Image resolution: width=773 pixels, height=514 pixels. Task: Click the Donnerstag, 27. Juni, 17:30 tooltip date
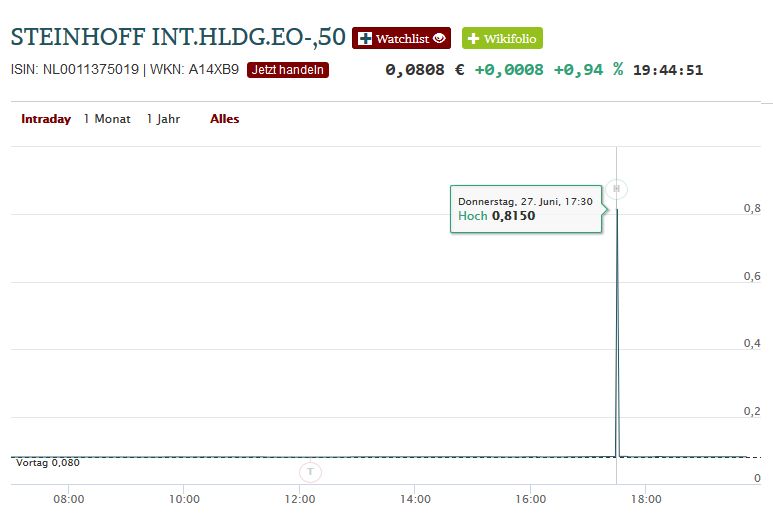click(x=526, y=201)
